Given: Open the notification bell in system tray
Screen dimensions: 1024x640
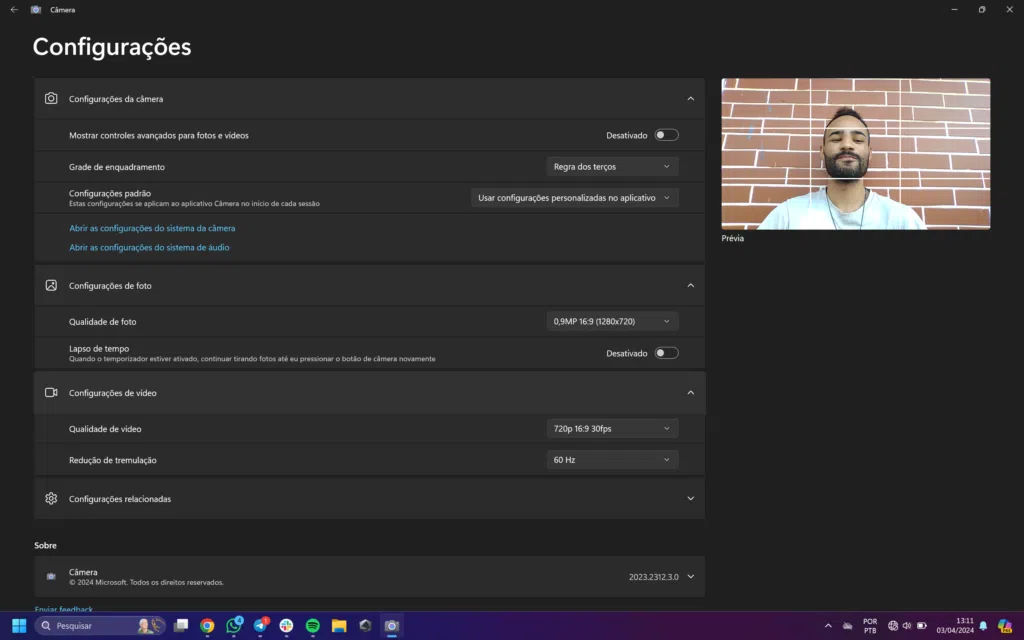Looking at the screenshot, I should pos(983,626).
